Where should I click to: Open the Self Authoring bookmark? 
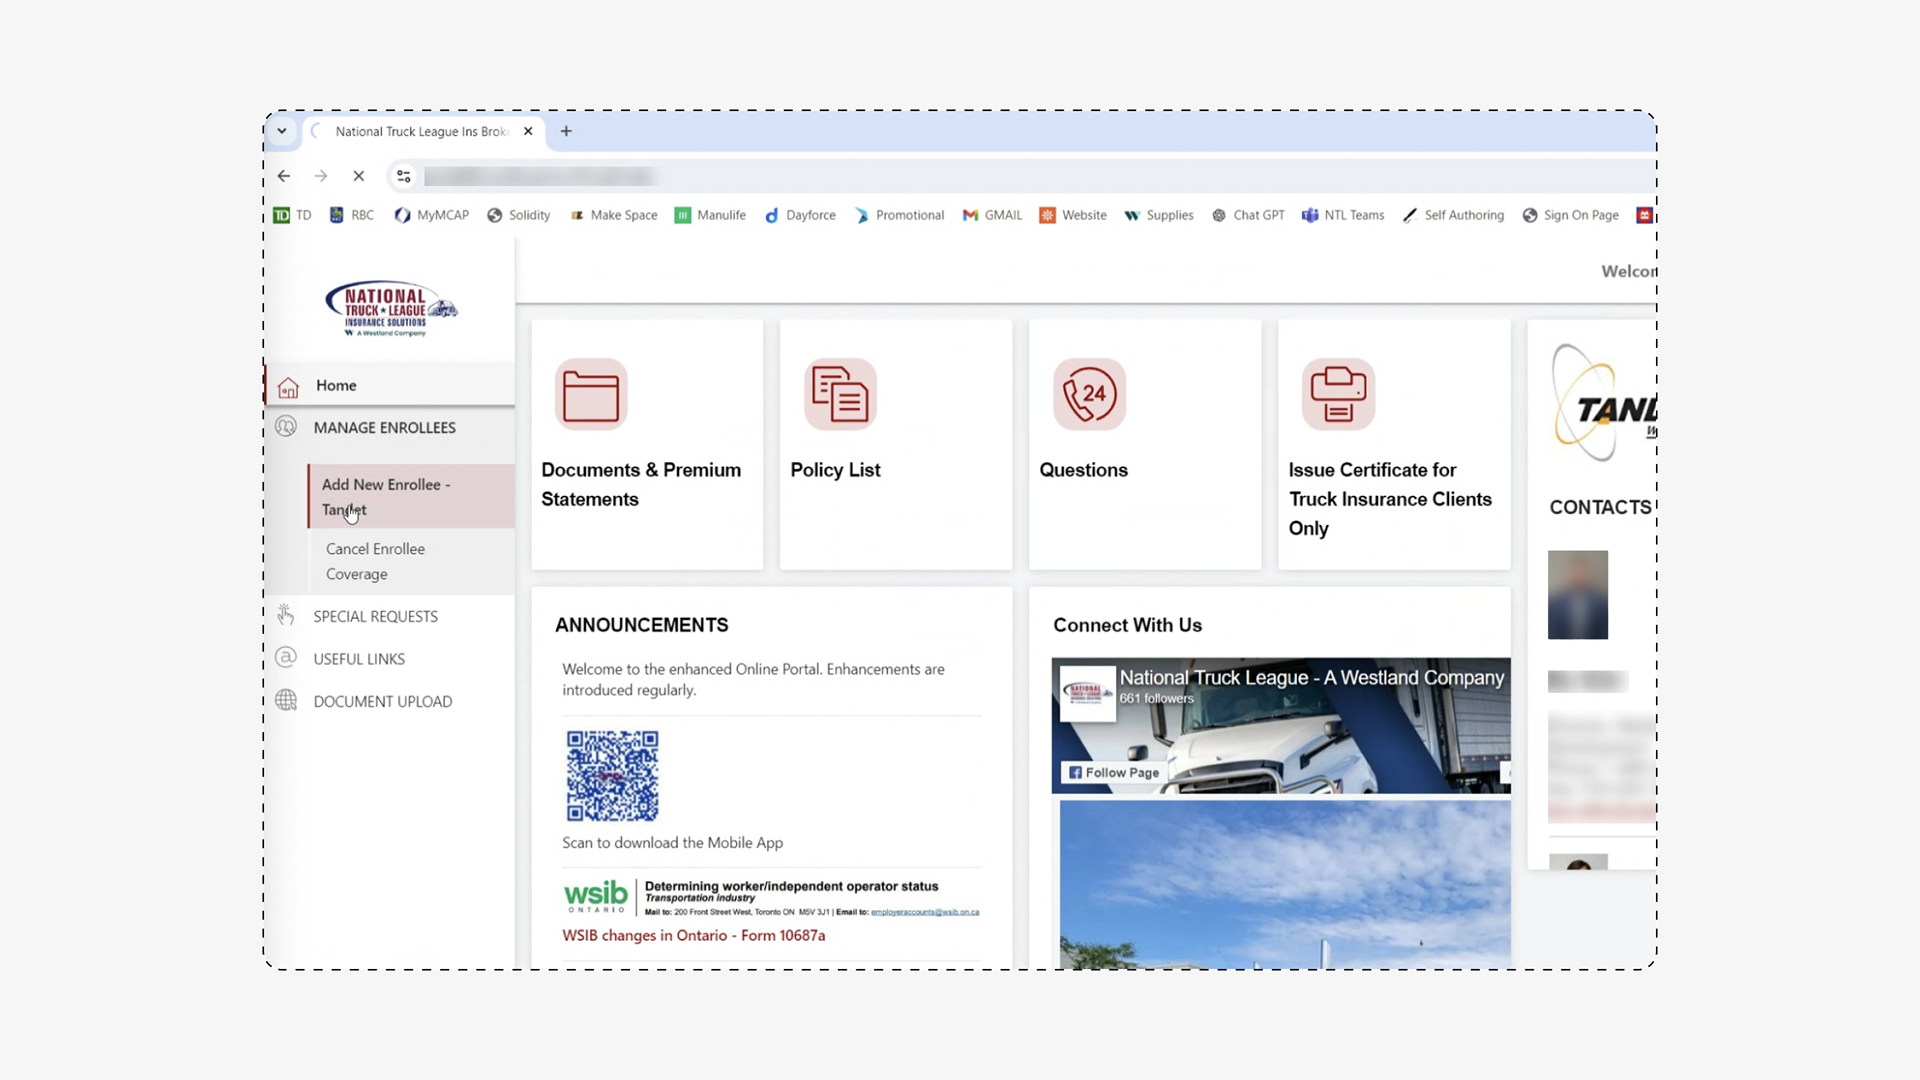(x=1453, y=215)
